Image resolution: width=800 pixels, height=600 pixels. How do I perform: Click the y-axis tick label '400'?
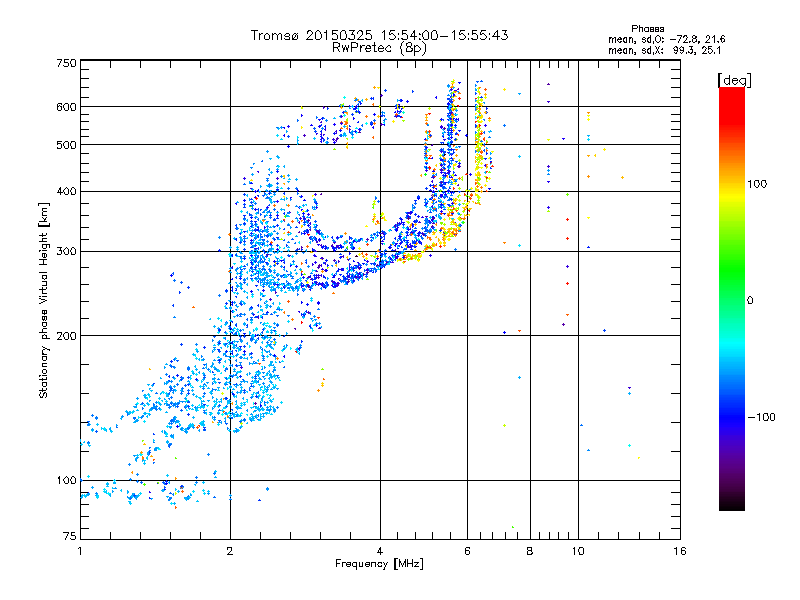coord(66,191)
